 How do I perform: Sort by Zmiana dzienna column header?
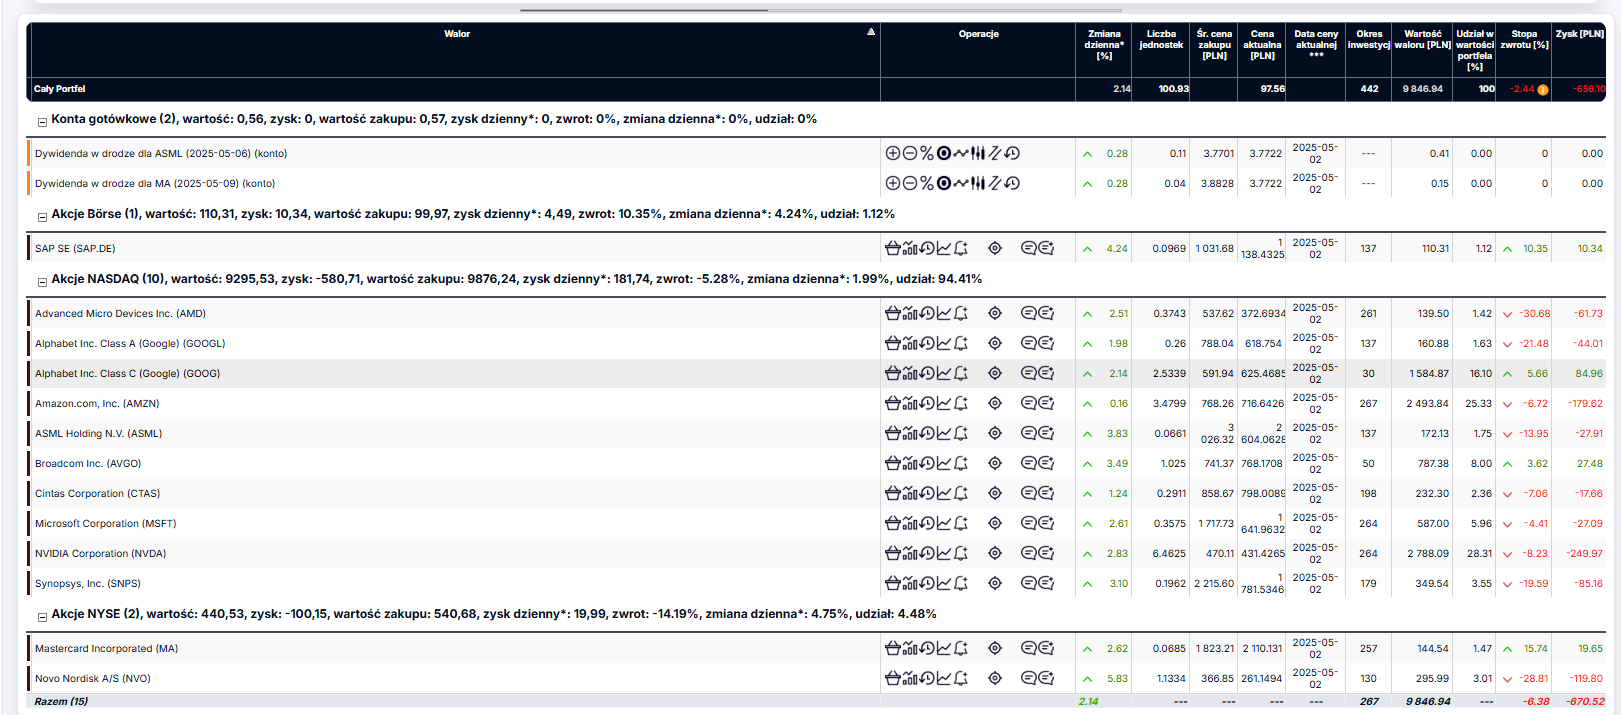pyautogui.click(x=1104, y=45)
